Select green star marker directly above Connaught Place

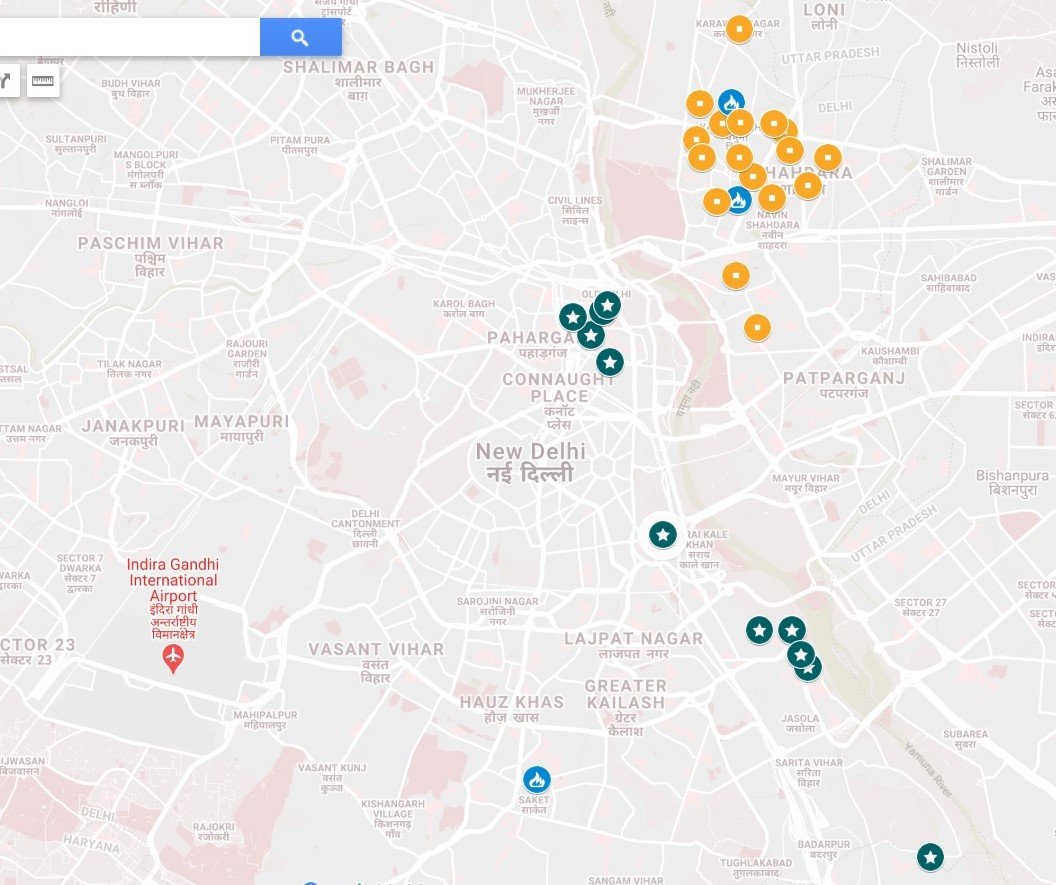click(610, 361)
